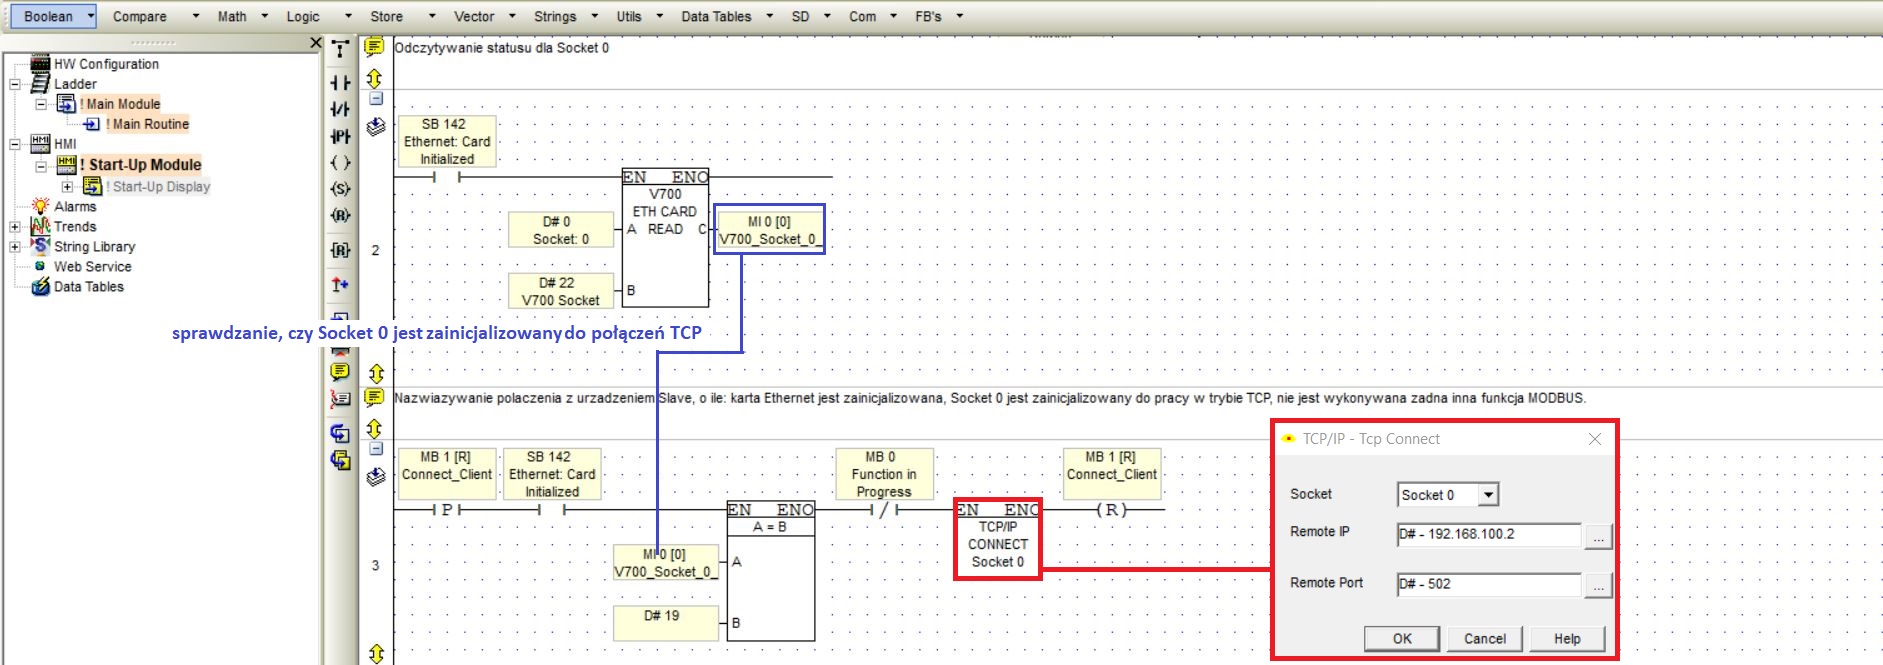Open the Socket 0 dropdown in Tcp Connect
This screenshot has height=665, width=1883.
coord(1489,495)
